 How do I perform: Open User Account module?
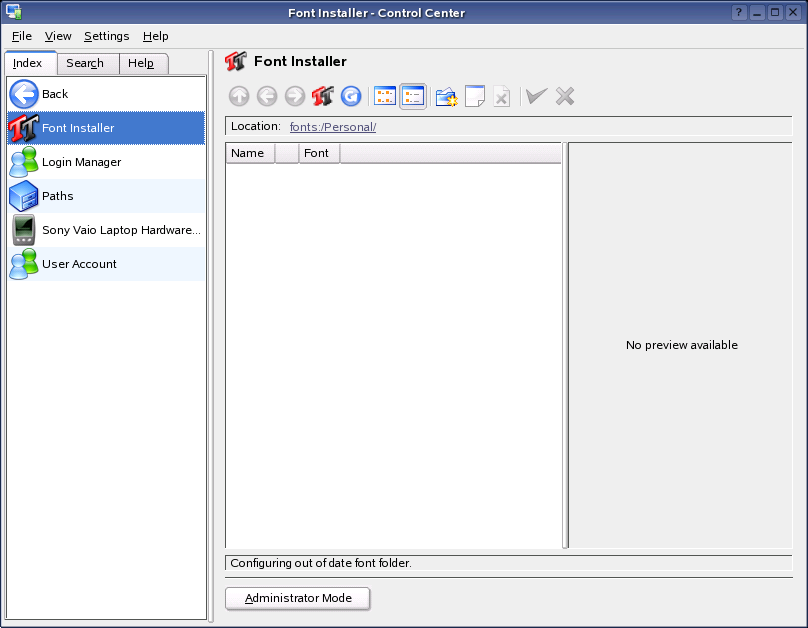[107, 264]
